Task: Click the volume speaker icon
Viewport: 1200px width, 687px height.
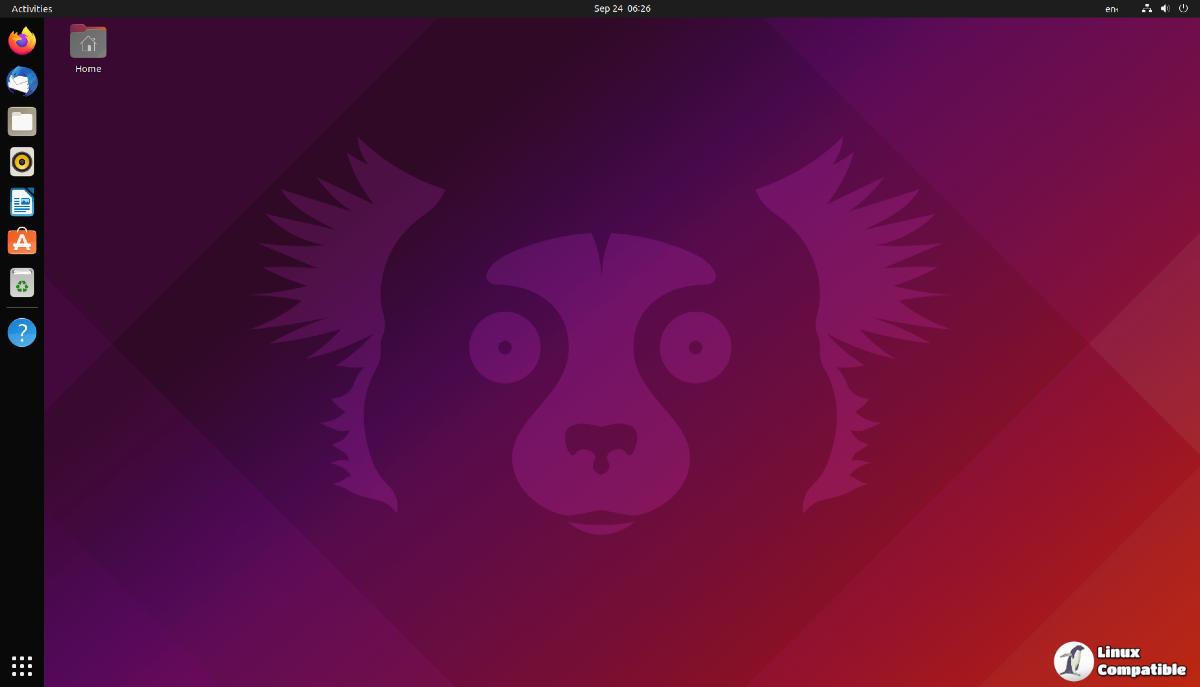Action: tap(1165, 9)
